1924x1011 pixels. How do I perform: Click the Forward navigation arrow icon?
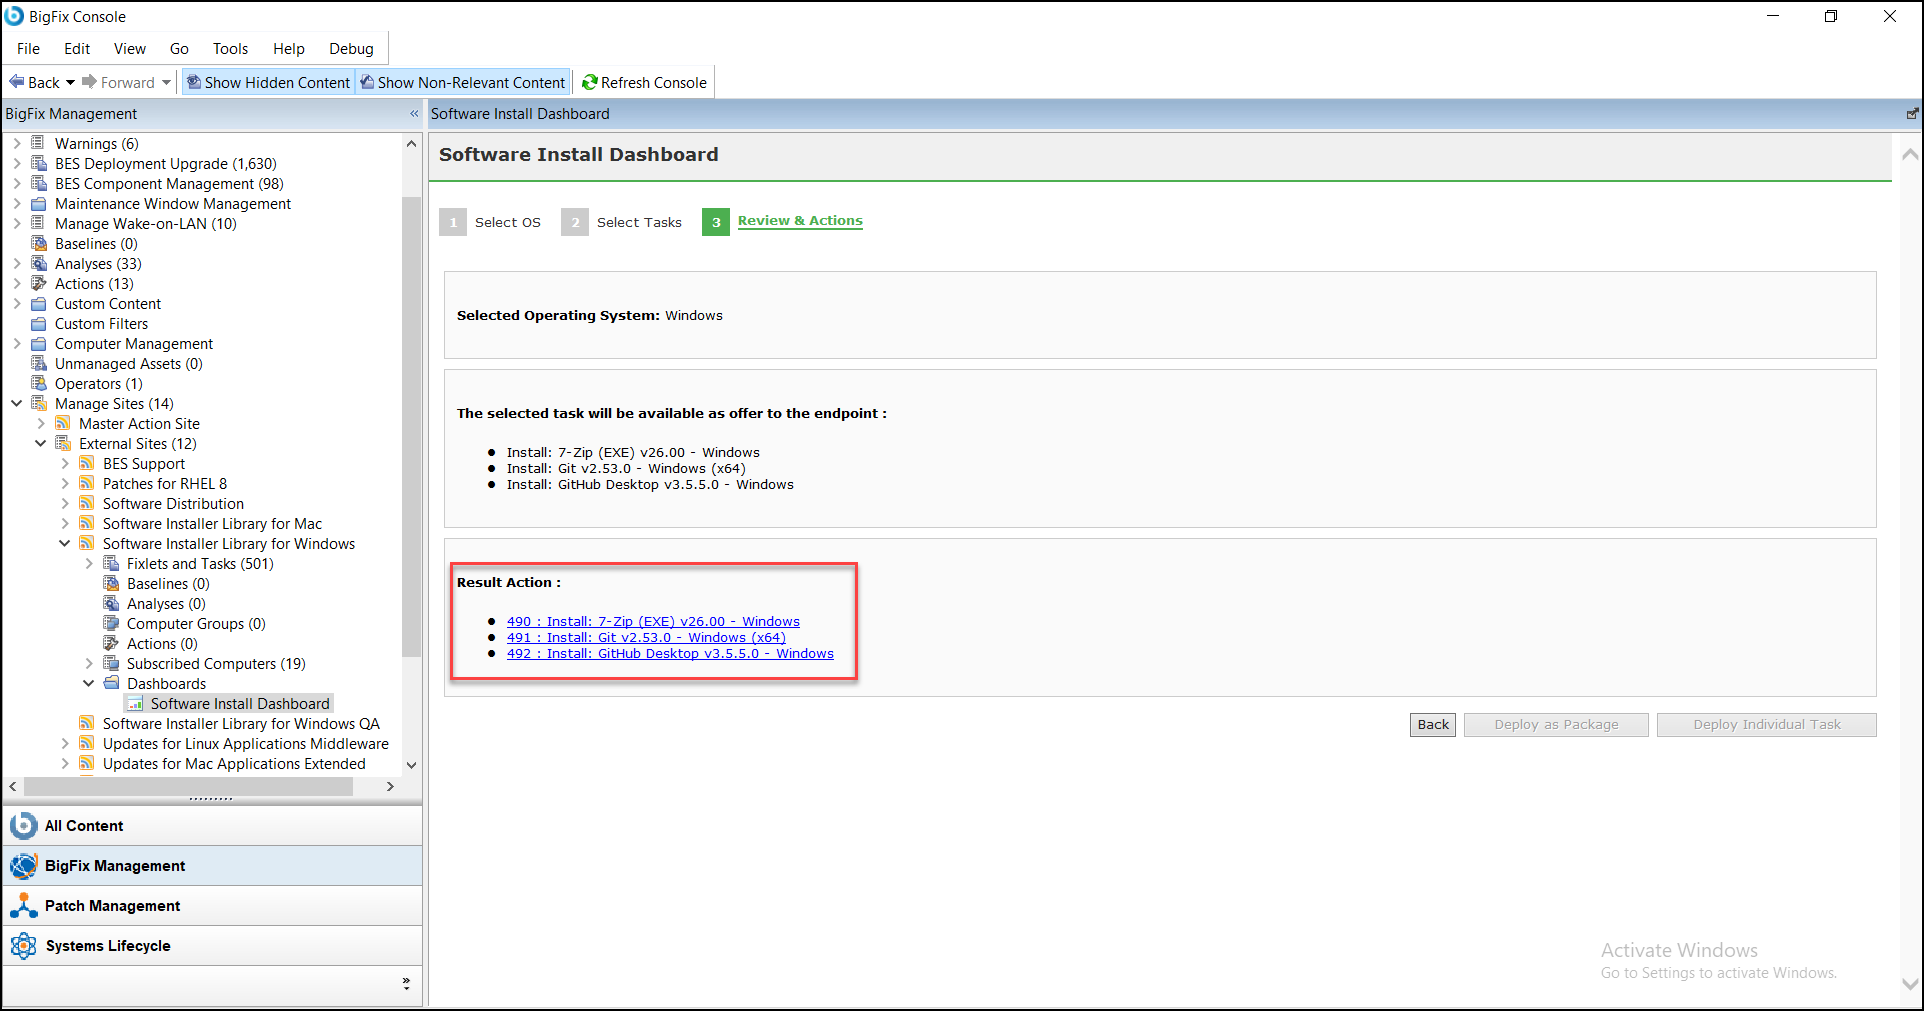click(x=89, y=82)
